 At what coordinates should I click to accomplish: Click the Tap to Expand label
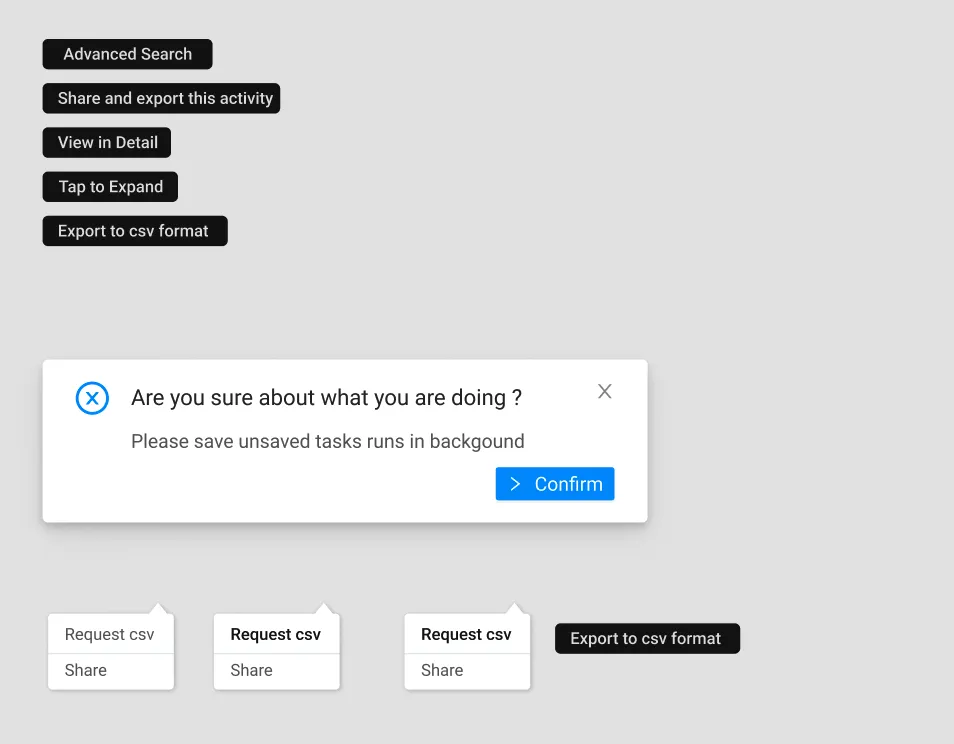pos(110,187)
